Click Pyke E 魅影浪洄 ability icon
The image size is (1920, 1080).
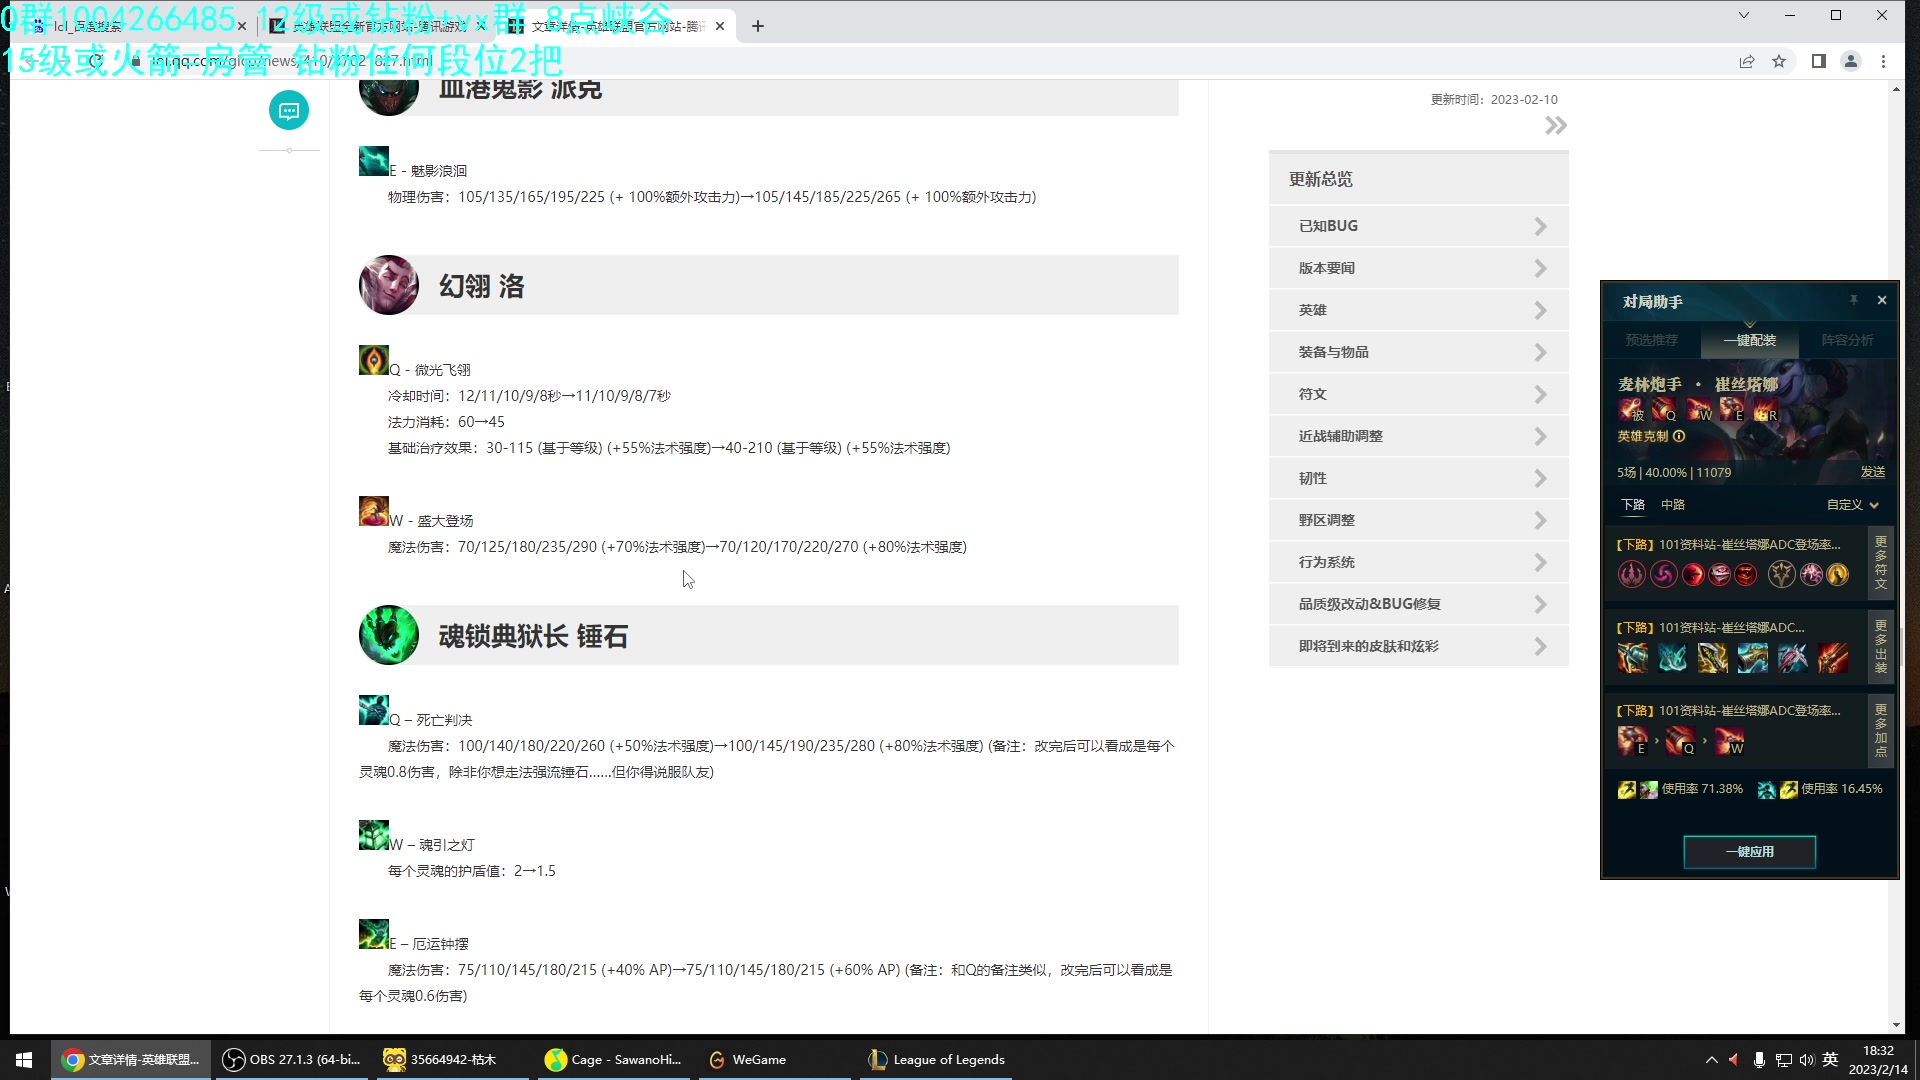(x=373, y=161)
